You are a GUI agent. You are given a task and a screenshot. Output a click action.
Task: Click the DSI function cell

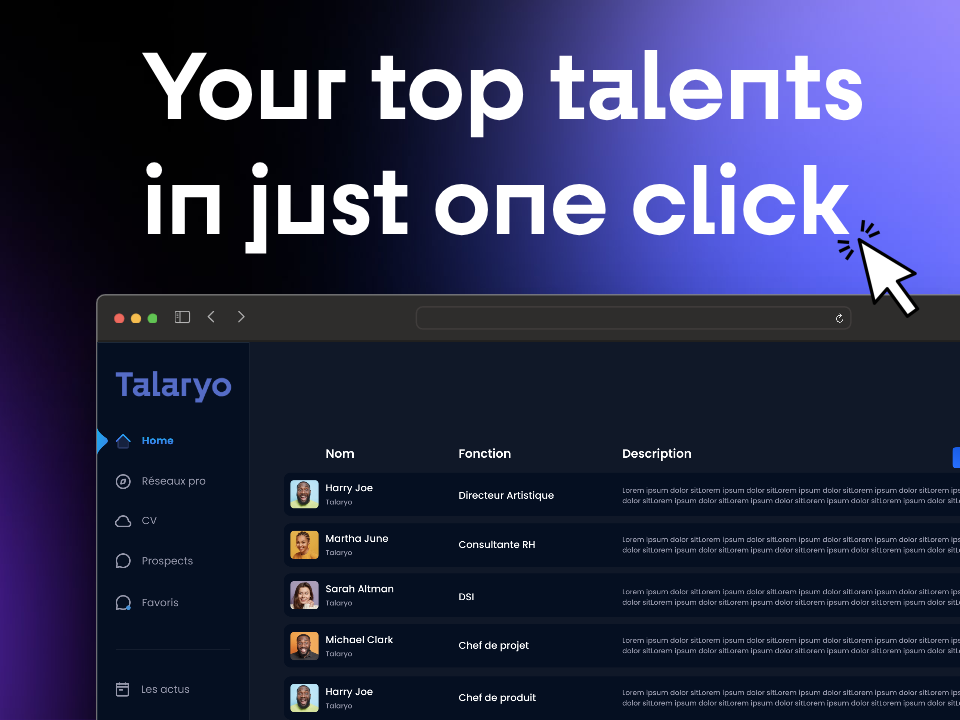coord(466,597)
